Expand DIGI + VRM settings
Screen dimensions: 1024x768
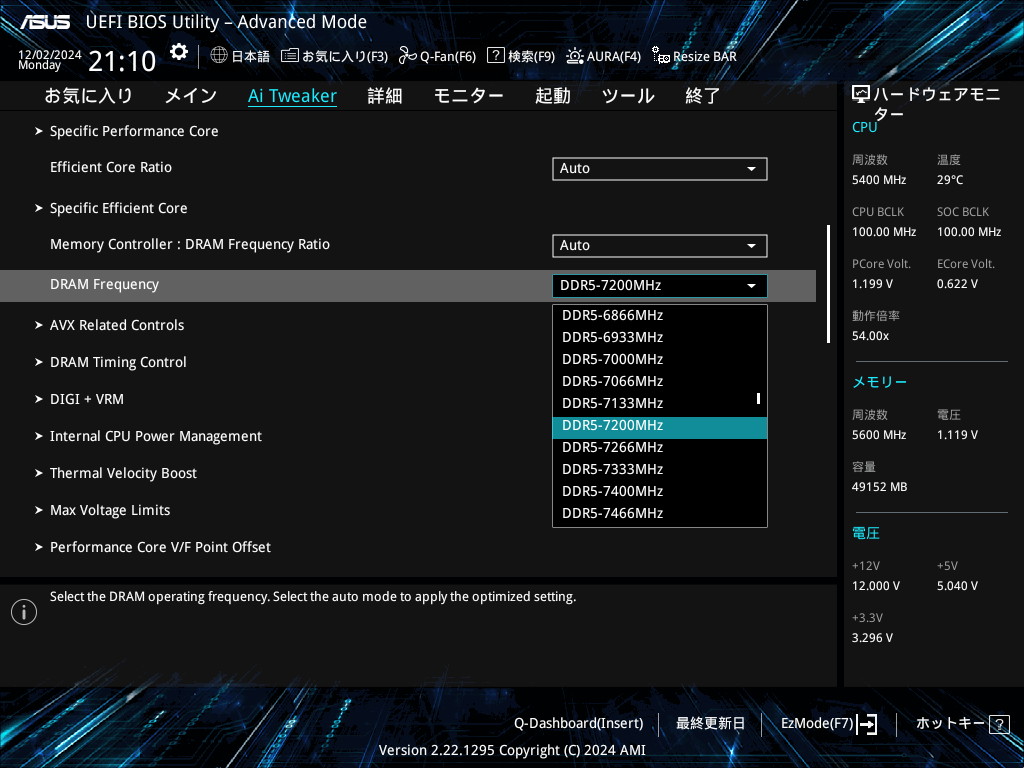click(86, 399)
